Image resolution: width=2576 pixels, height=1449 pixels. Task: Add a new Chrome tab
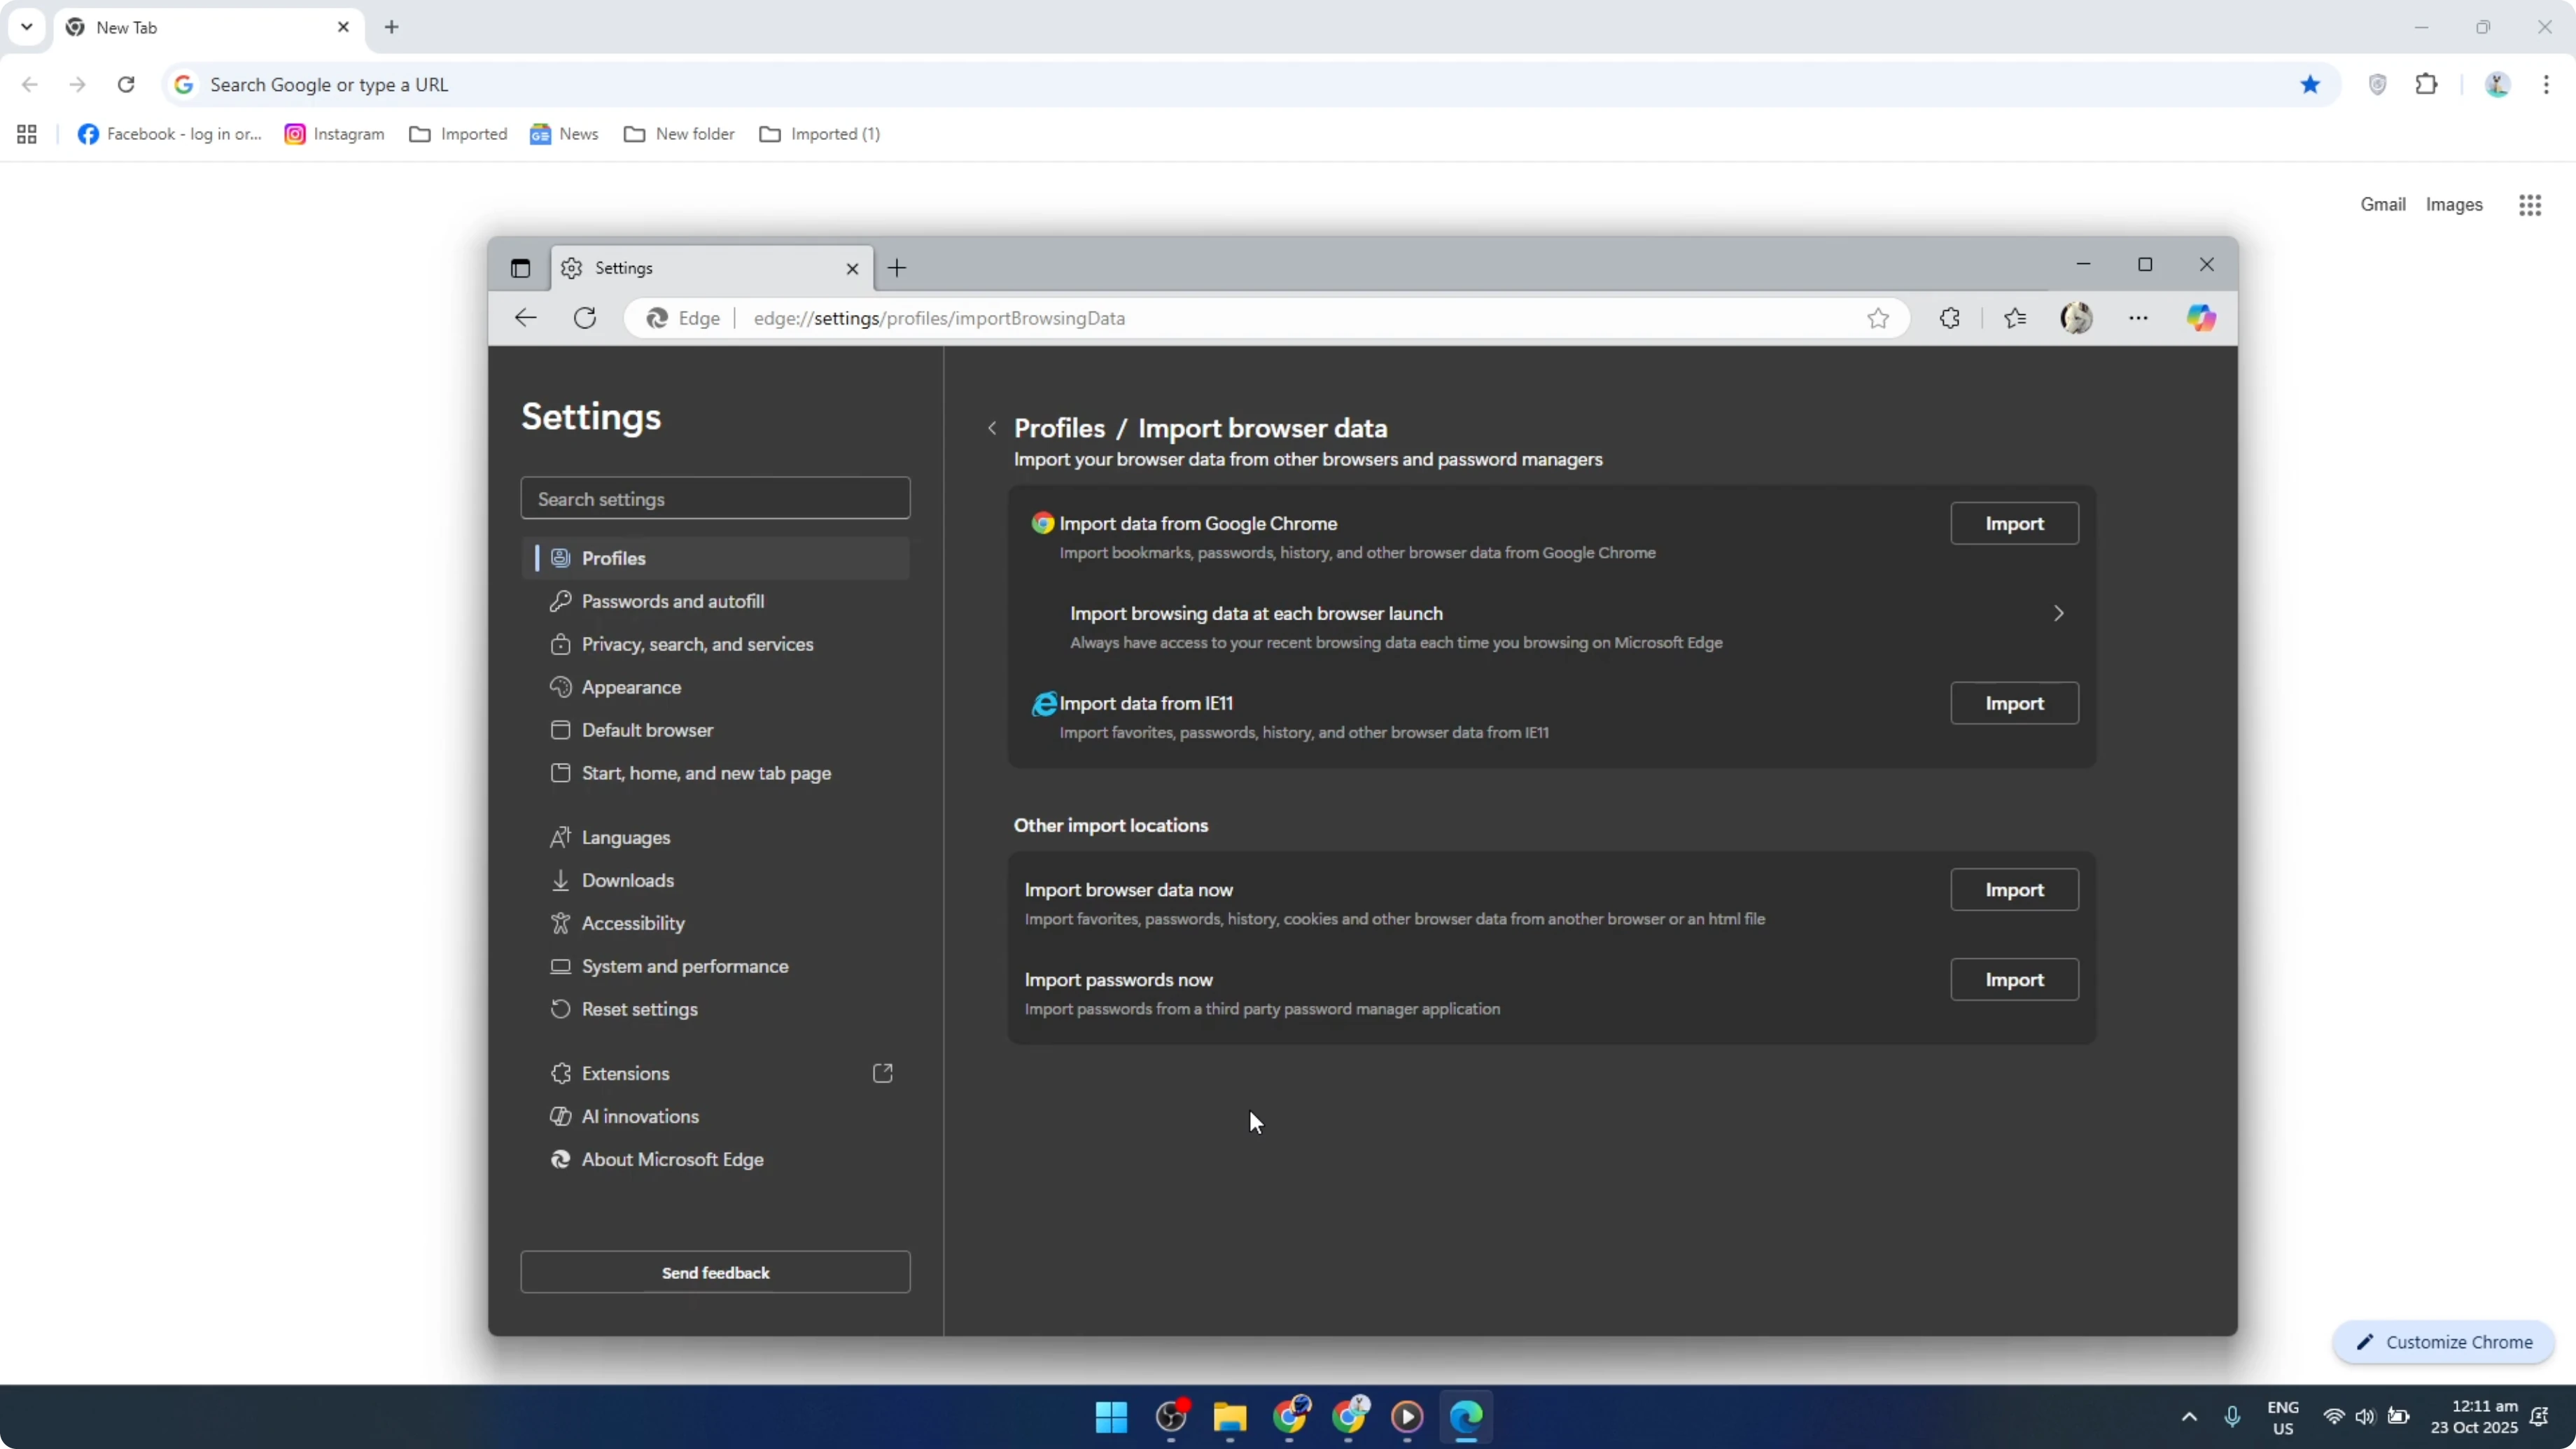point(392,27)
